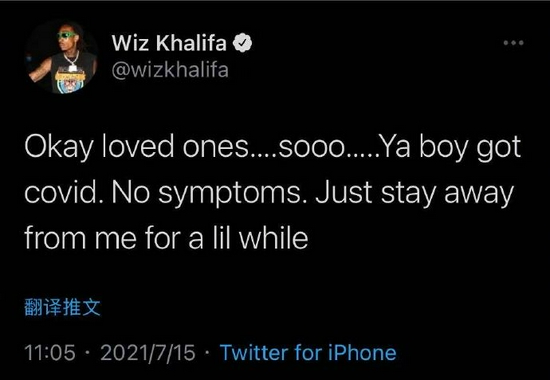Click the shirt graphic in the avatar photo

[x=70, y=81]
